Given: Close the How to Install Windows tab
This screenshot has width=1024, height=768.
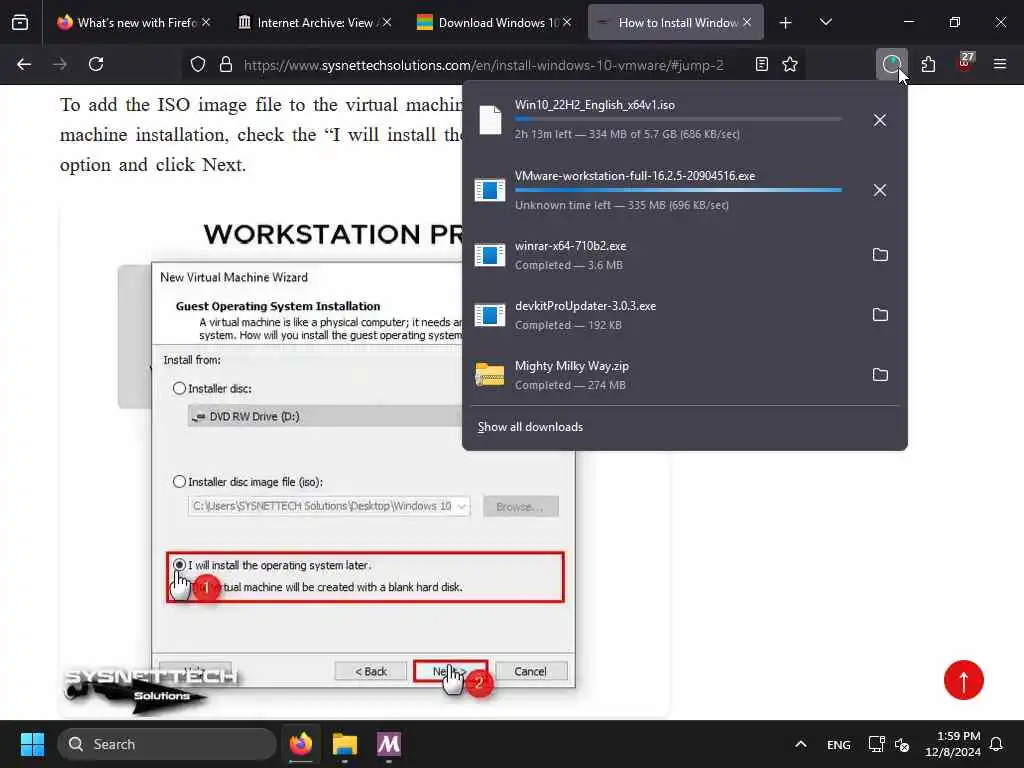Looking at the screenshot, I should (x=747, y=22).
